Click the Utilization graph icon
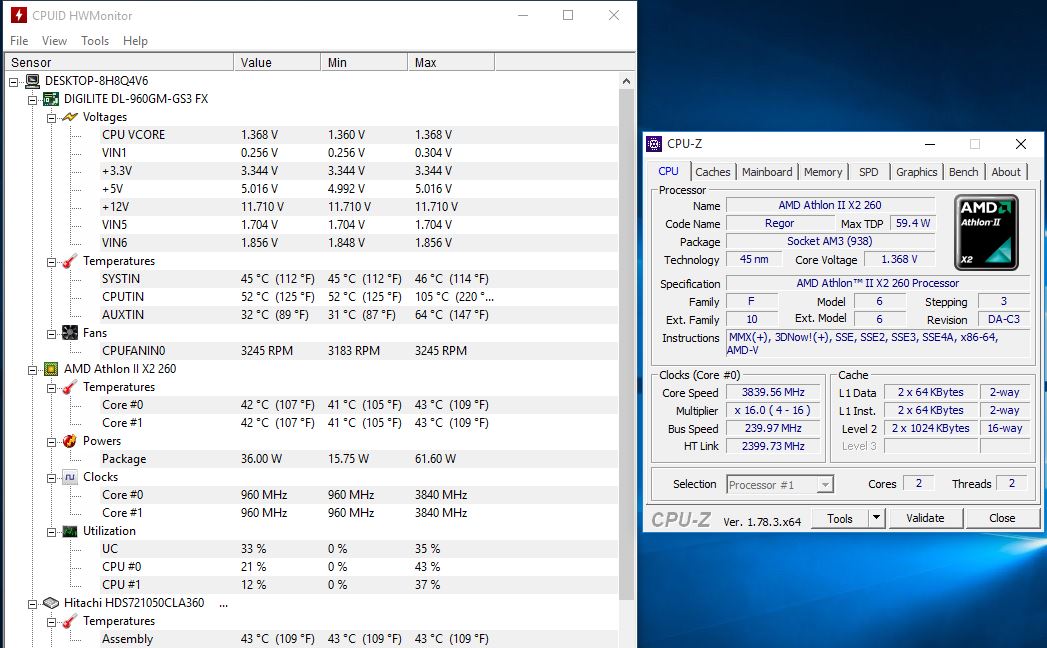The height and width of the screenshot is (648, 1047). click(x=69, y=531)
